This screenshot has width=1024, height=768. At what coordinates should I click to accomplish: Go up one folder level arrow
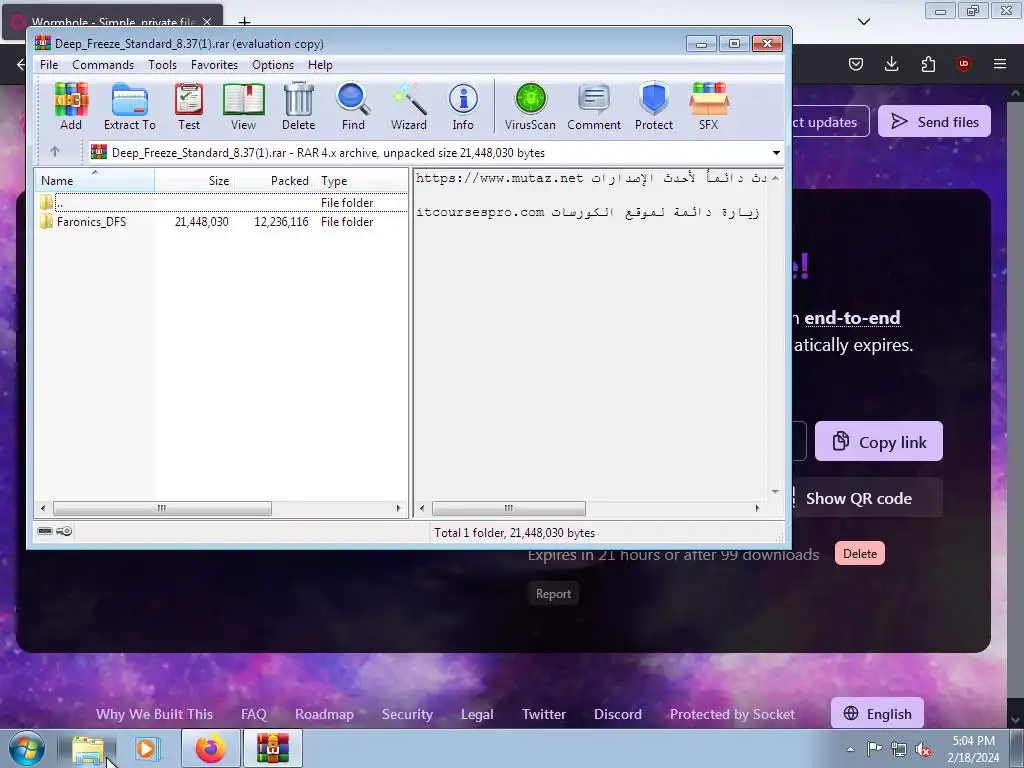point(55,152)
